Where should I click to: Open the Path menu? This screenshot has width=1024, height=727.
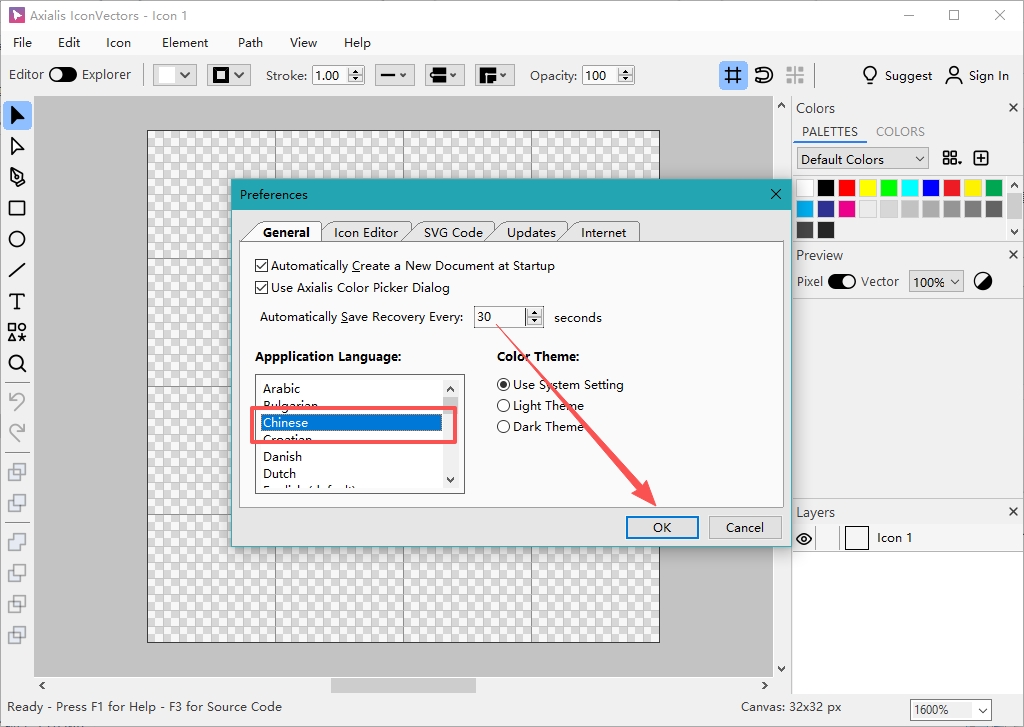point(250,42)
